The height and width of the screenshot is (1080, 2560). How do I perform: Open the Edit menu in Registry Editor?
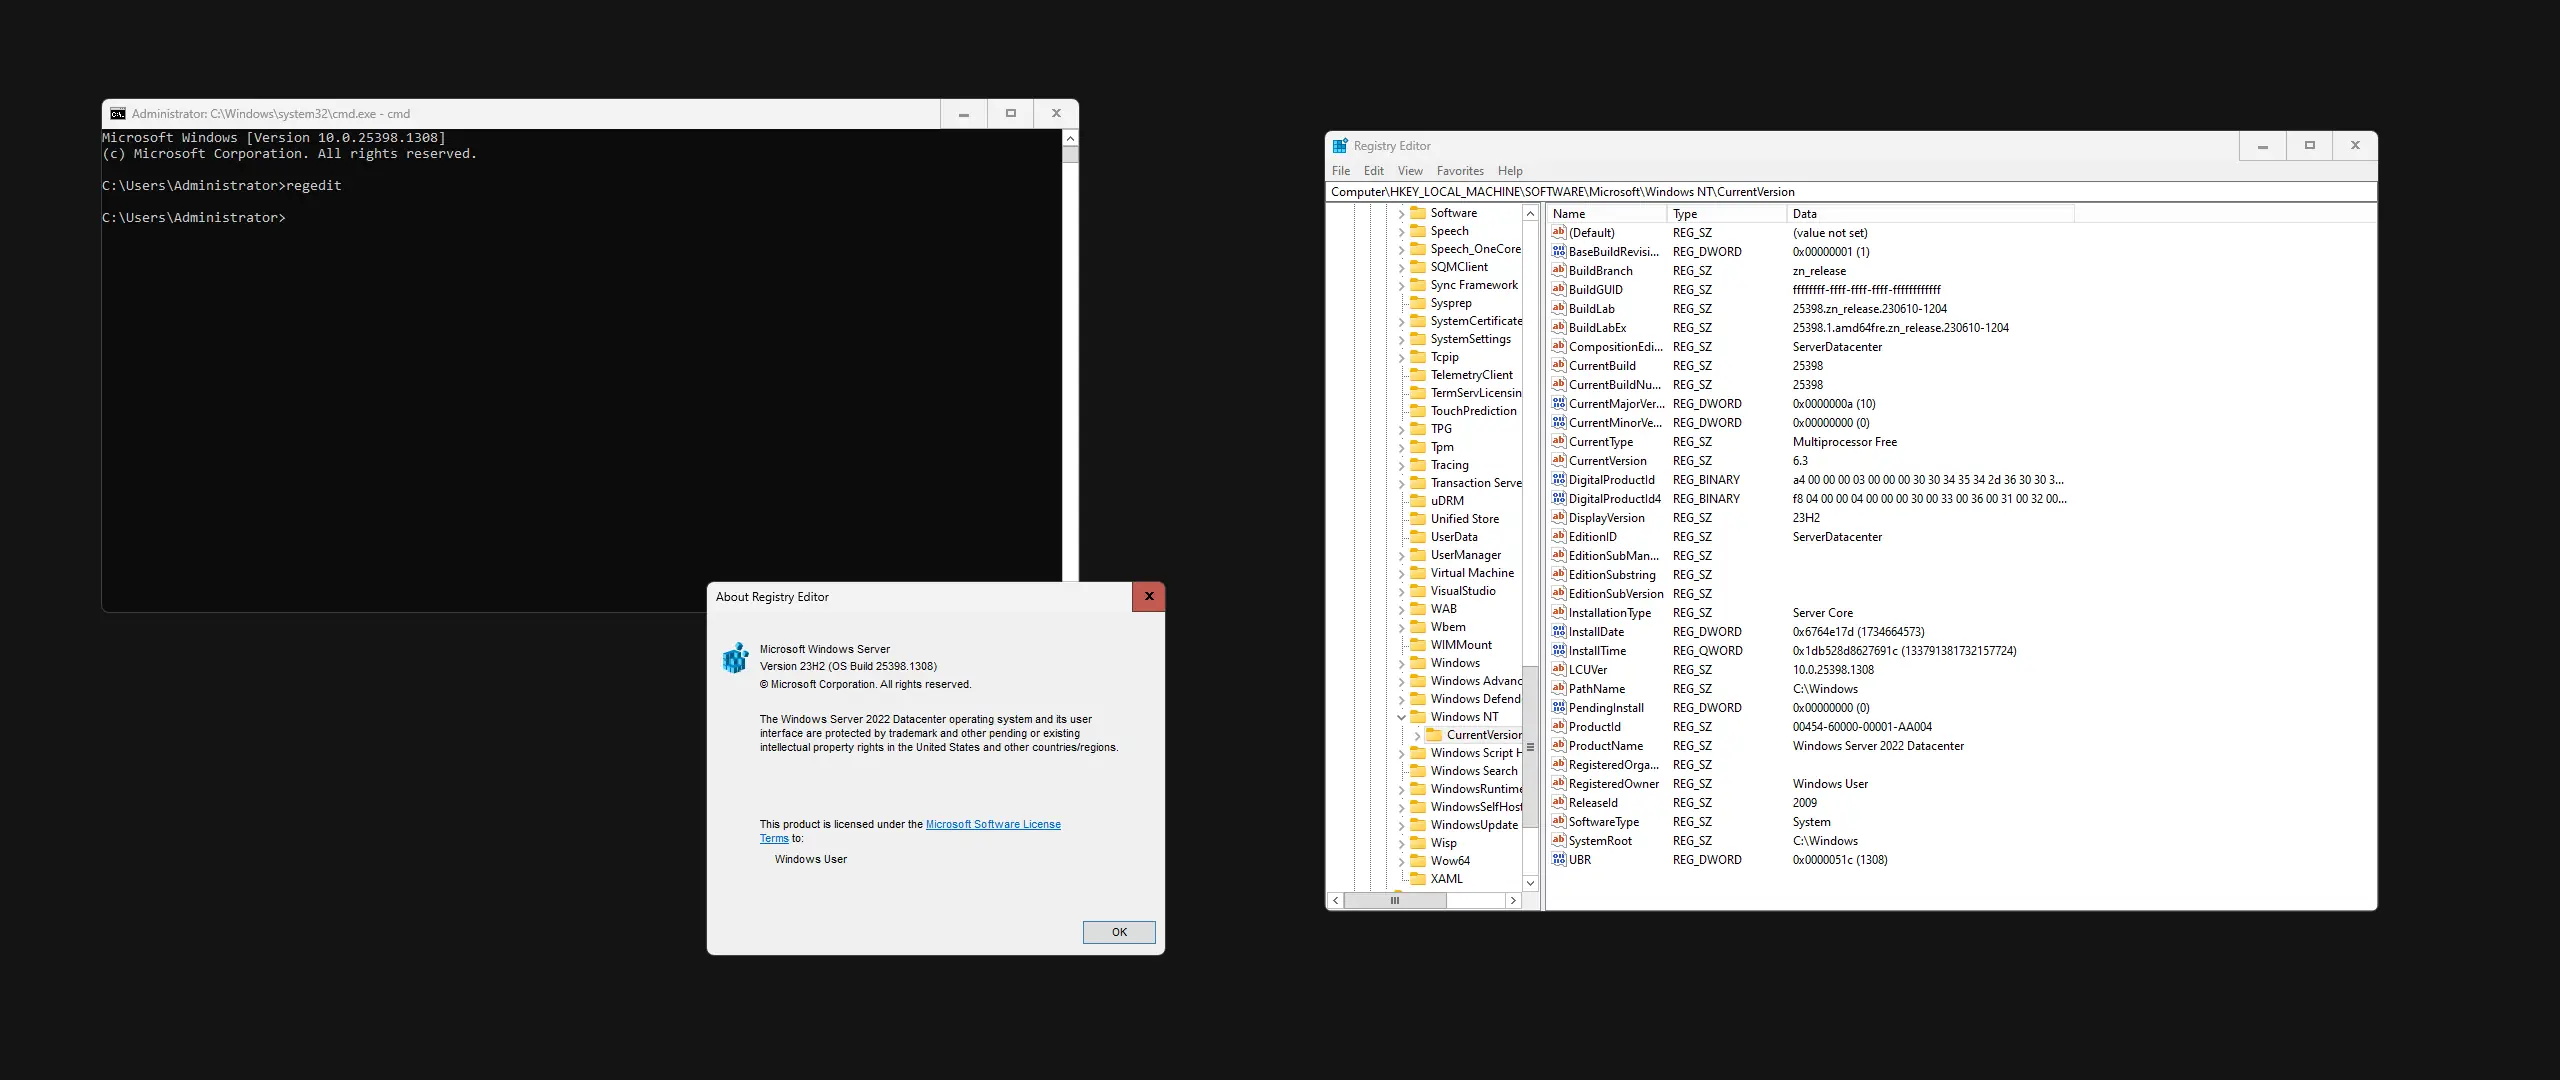tap(1373, 171)
